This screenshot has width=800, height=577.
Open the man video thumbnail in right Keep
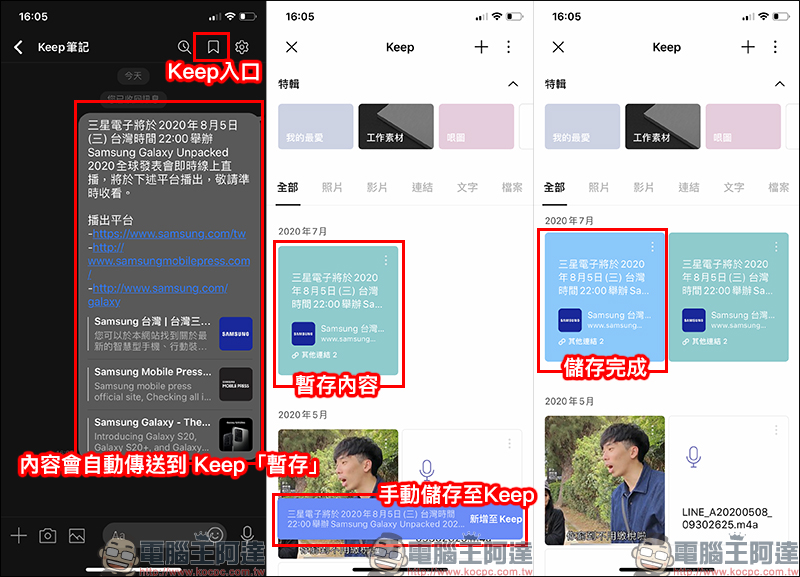pos(605,481)
